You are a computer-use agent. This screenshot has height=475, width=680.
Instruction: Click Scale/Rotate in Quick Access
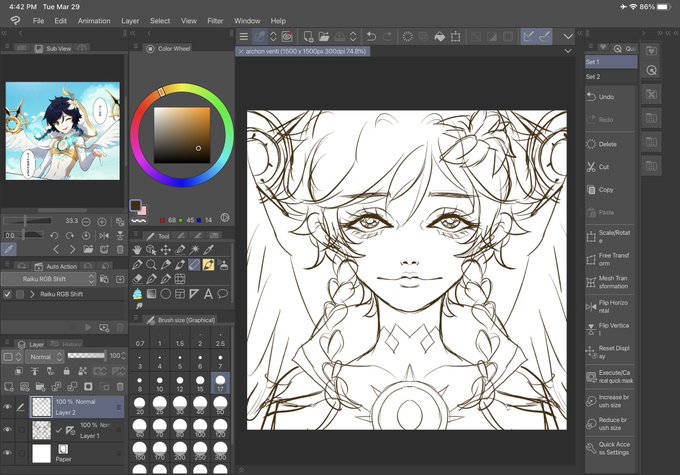609,236
